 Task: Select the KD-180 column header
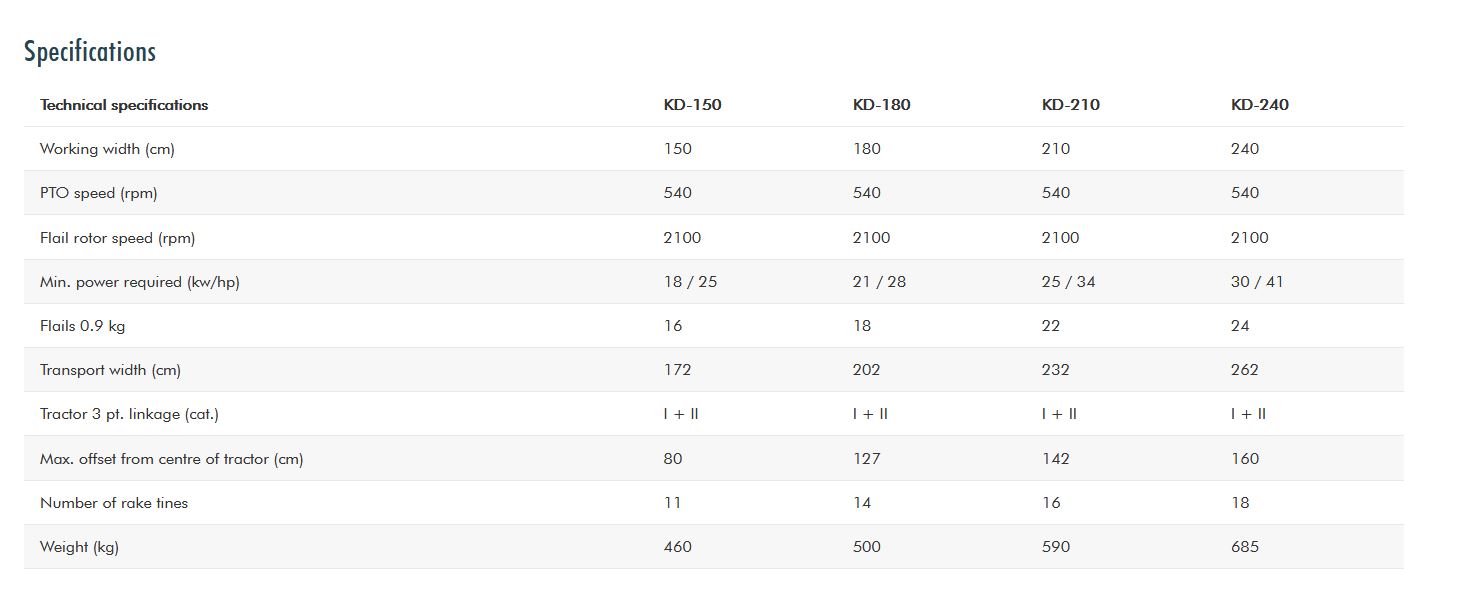tap(881, 105)
